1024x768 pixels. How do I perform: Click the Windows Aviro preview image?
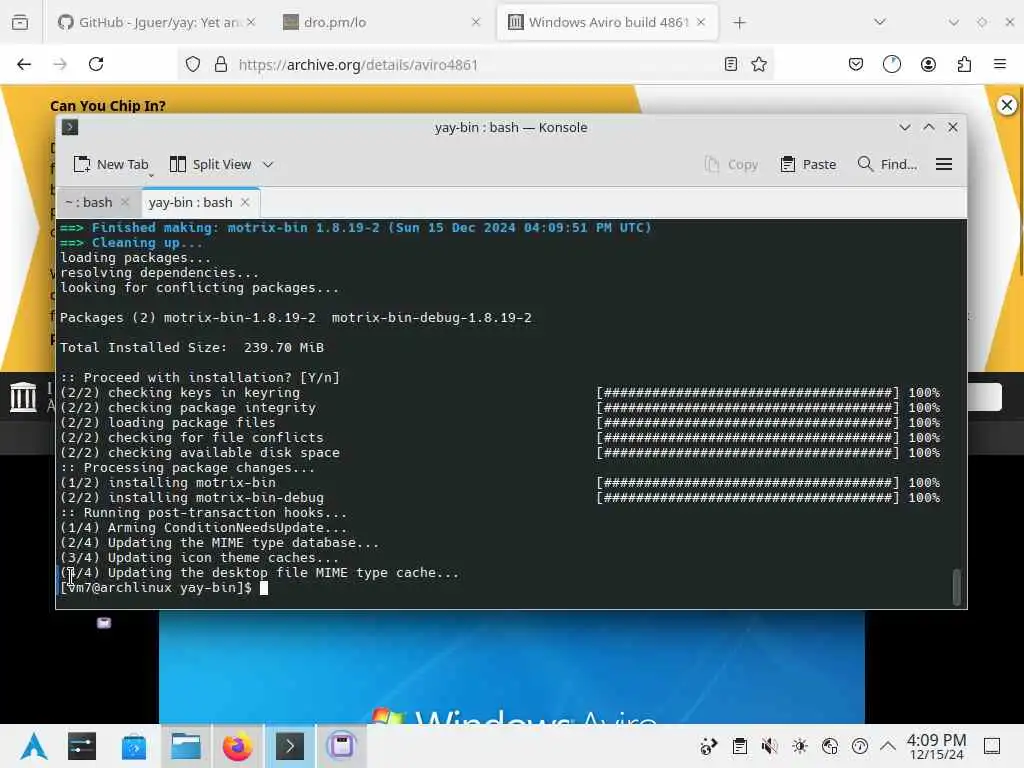pyautogui.click(x=512, y=667)
